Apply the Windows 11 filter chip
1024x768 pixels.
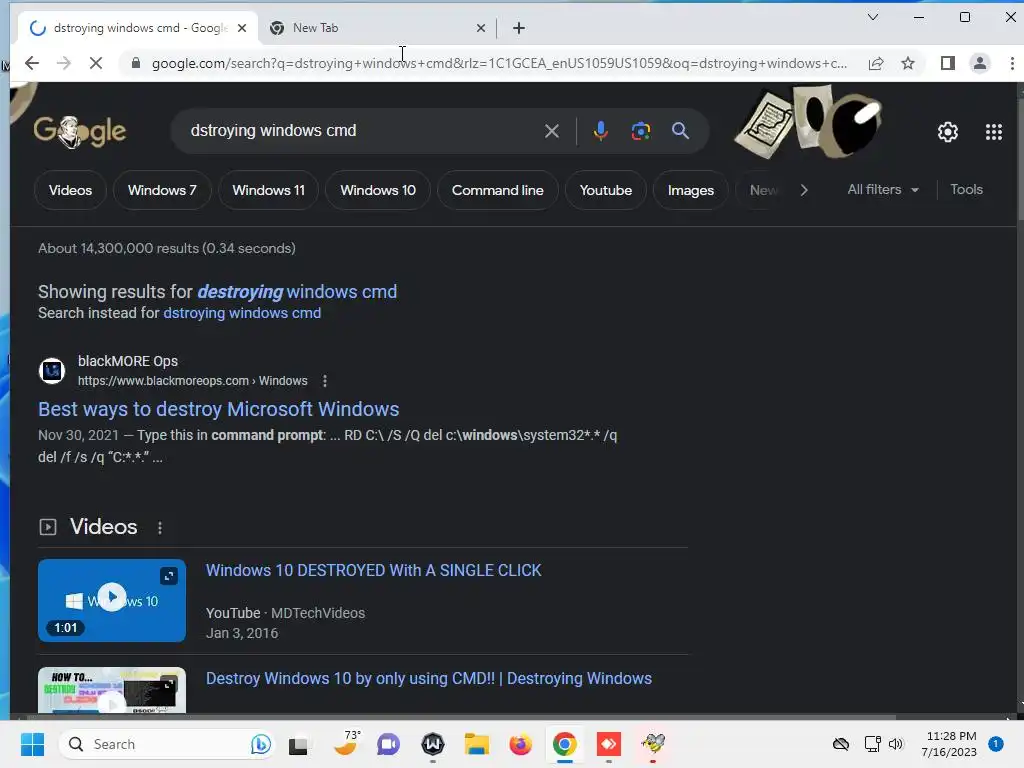click(x=268, y=190)
